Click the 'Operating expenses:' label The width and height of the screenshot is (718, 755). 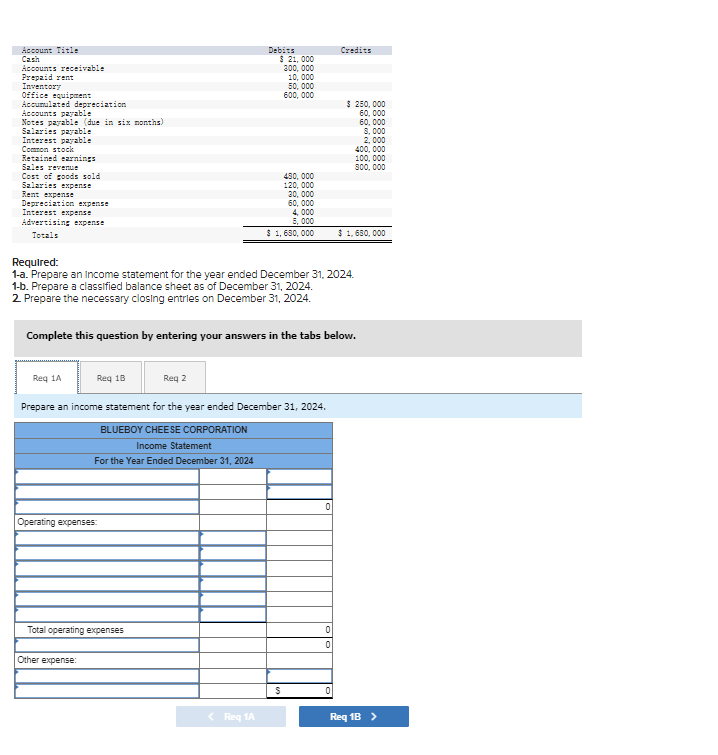(57, 522)
